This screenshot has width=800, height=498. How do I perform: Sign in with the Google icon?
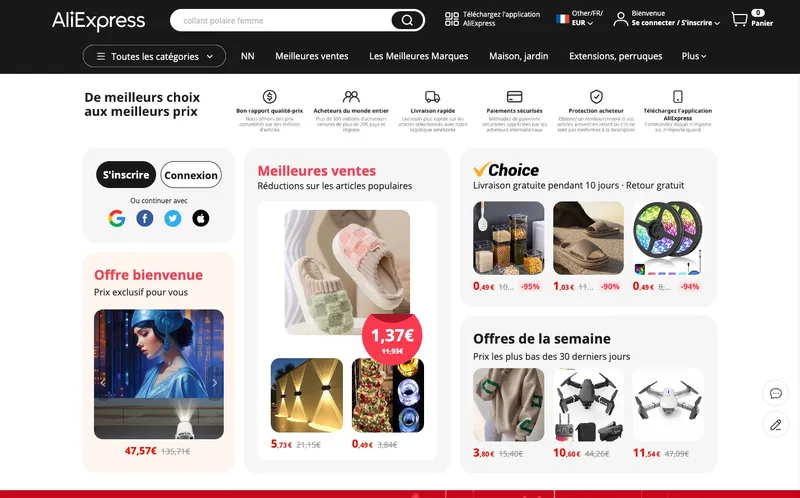(x=117, y=218)
